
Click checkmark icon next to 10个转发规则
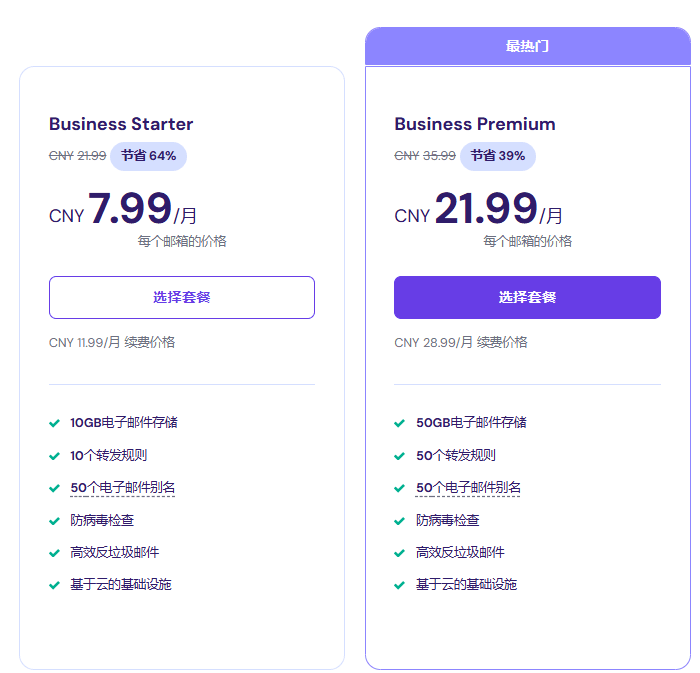pyautogui.click(x=55, y=455)
